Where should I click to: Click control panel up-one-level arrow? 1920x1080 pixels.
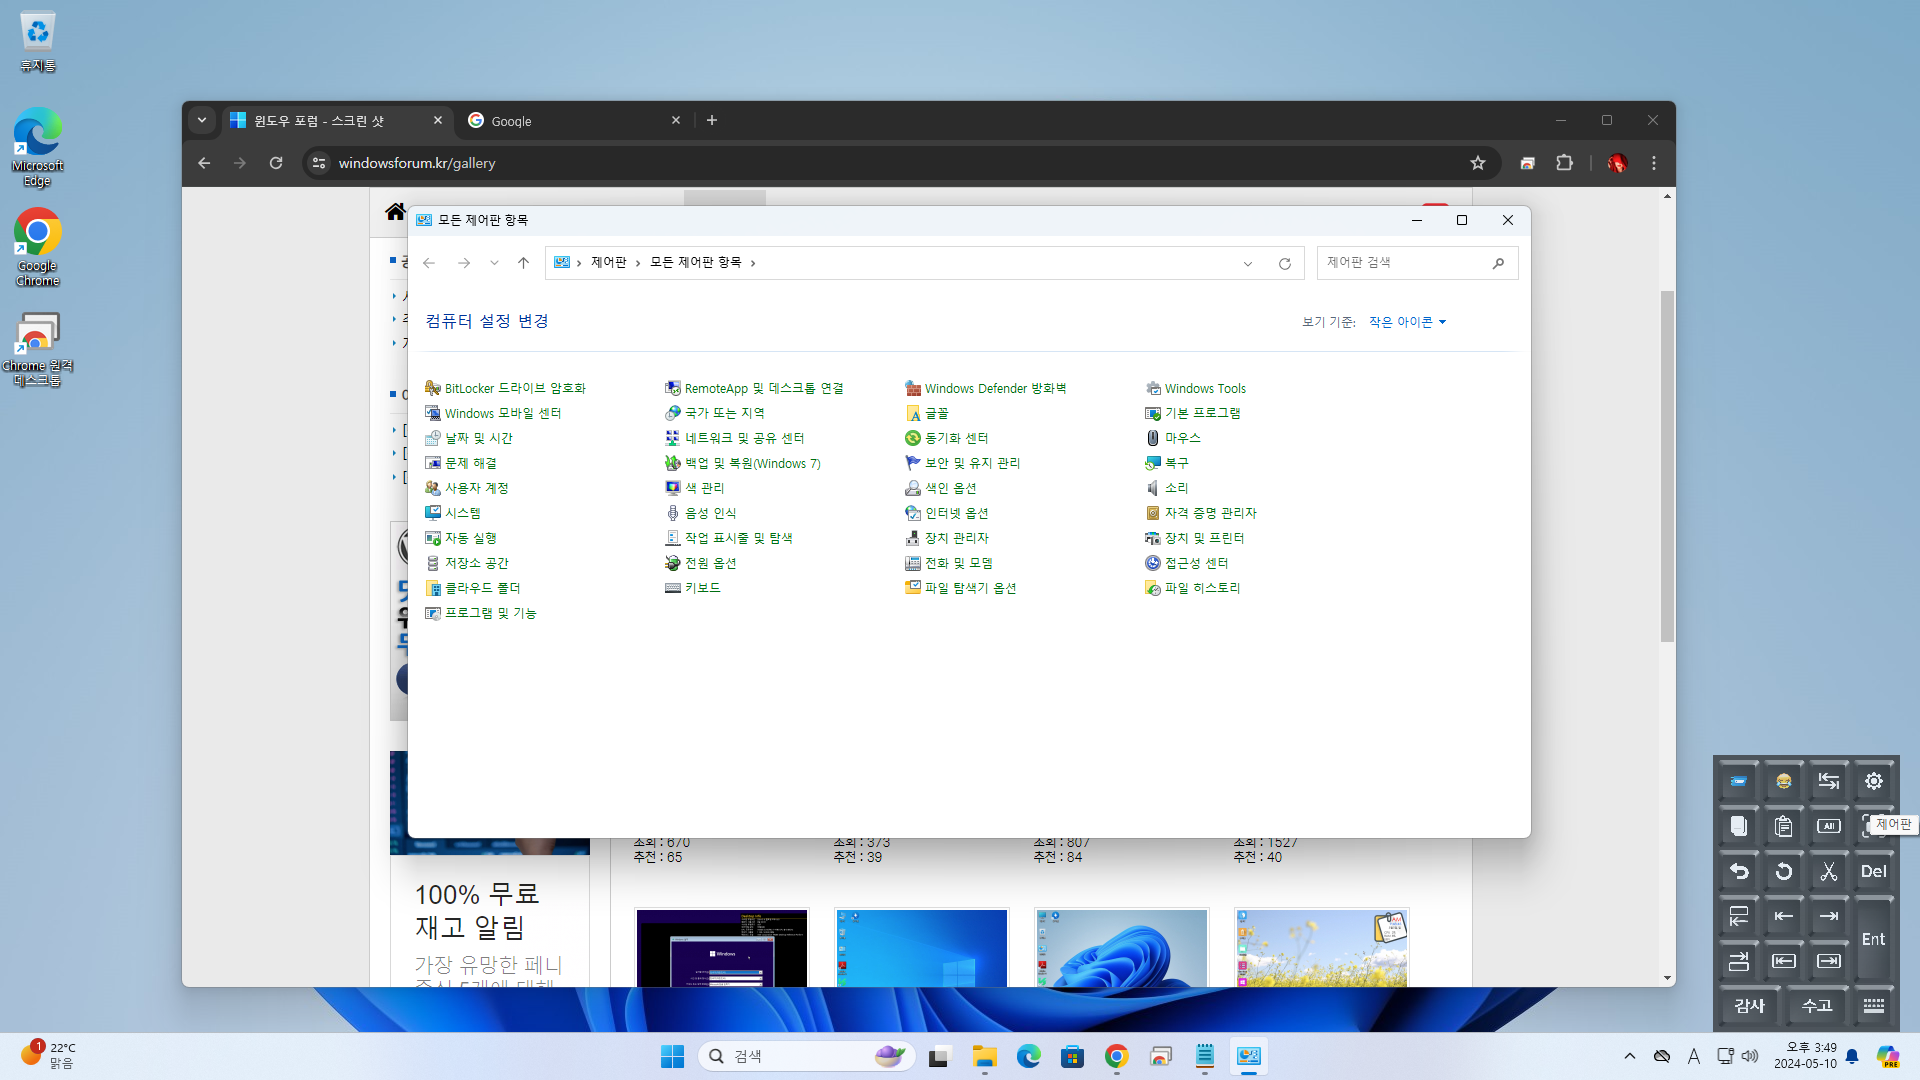pyautogui.click(x=523, y=263)
